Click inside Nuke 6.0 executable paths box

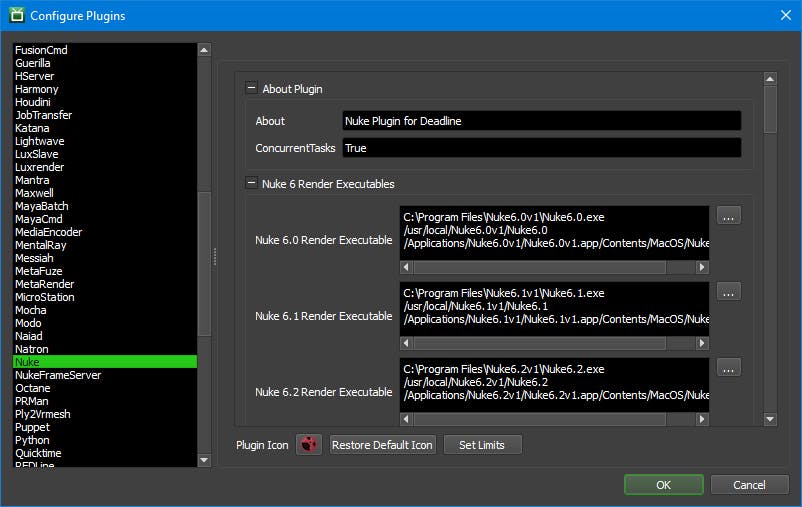click(554, 233)
